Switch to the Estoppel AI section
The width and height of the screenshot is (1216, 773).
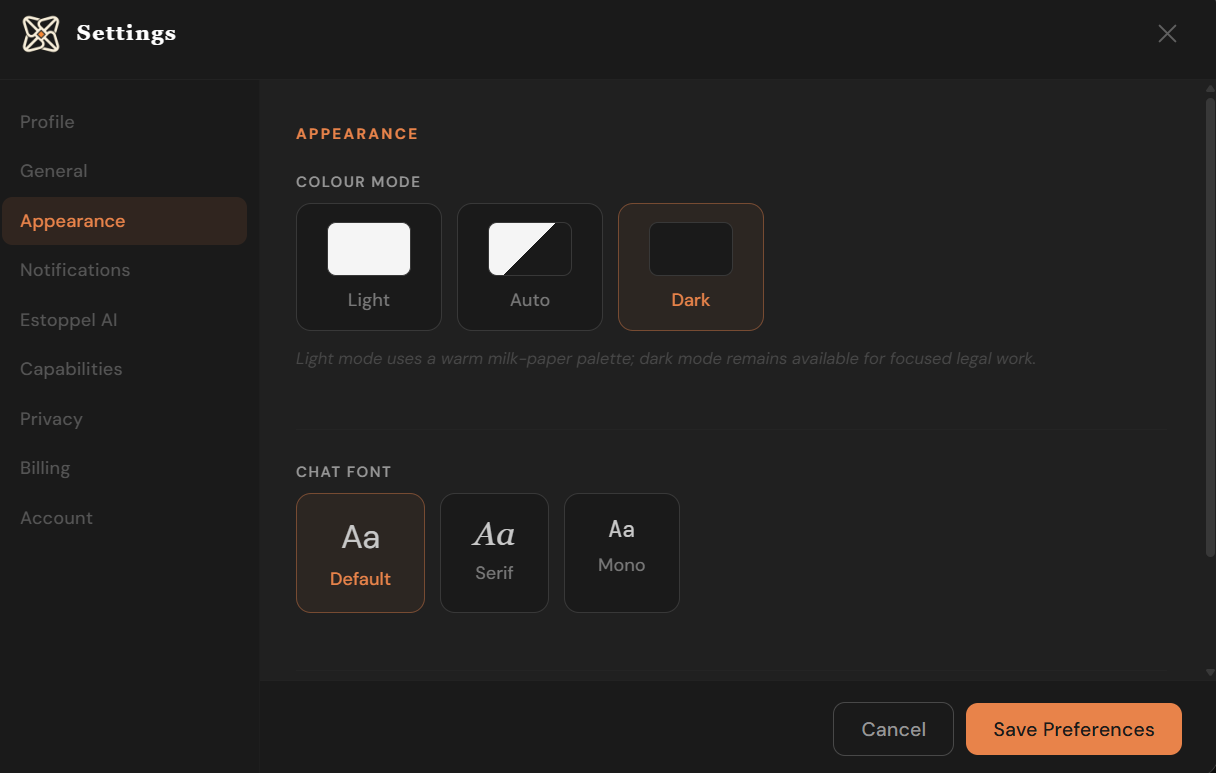click(124, 320)
